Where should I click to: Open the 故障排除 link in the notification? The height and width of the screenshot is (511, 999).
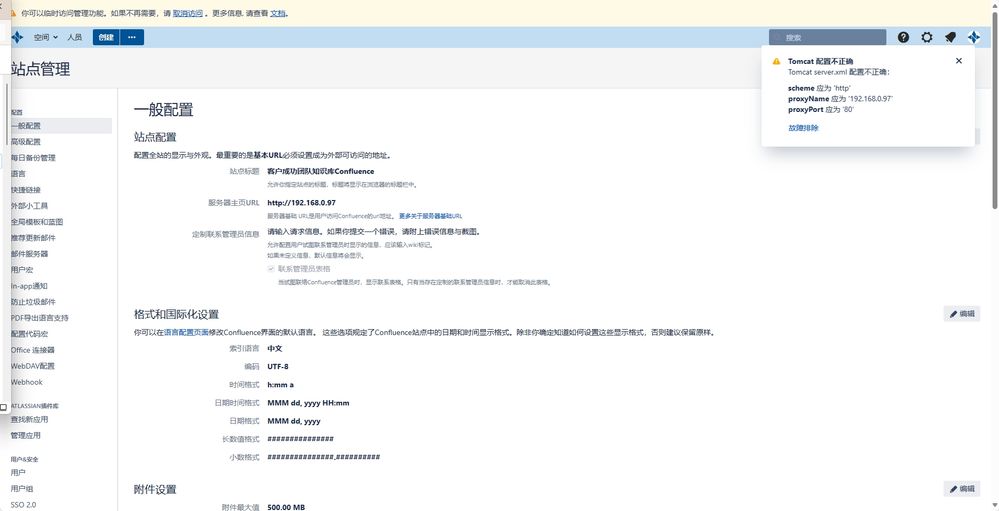[x=803, y=128]
